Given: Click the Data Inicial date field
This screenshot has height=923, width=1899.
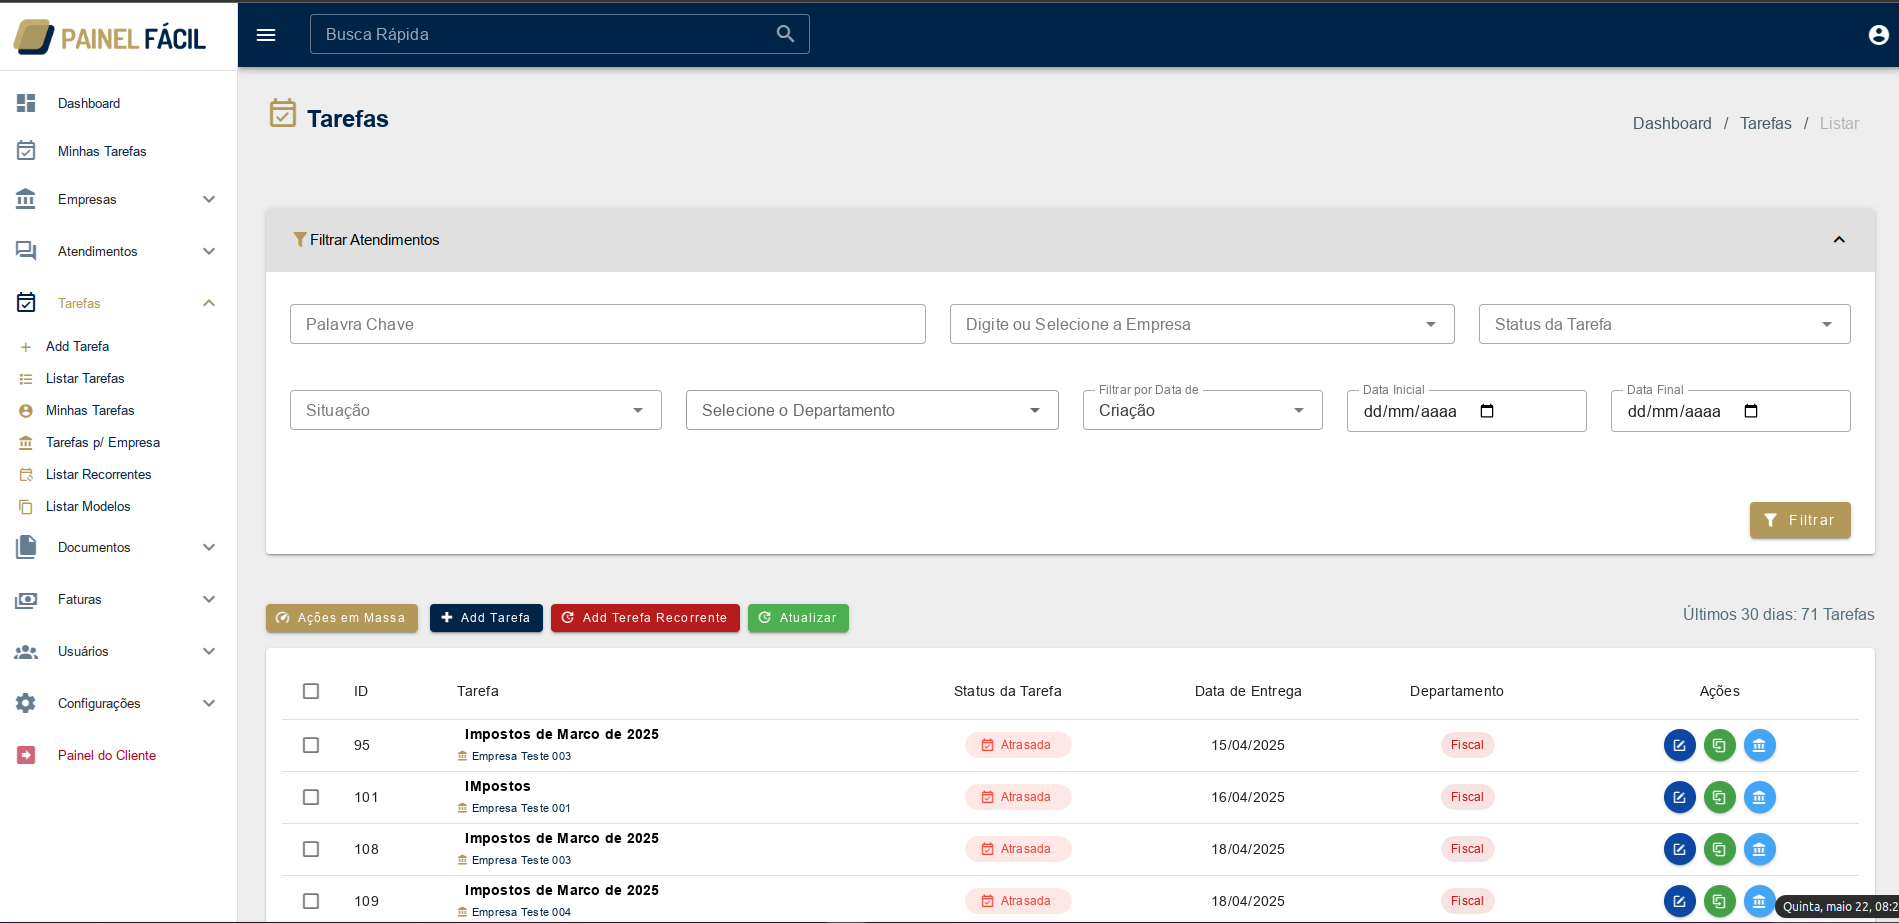Looking at the screenshot, I should point(1467,411).
